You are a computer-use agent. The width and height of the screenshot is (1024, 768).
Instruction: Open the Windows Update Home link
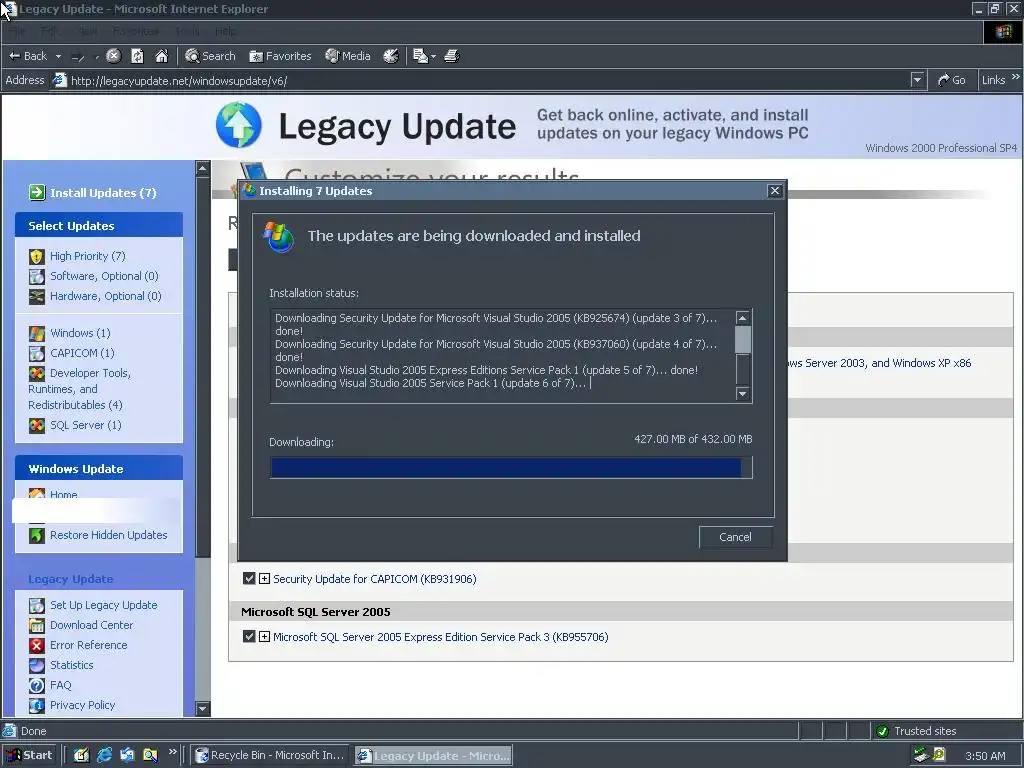(63, 494)
